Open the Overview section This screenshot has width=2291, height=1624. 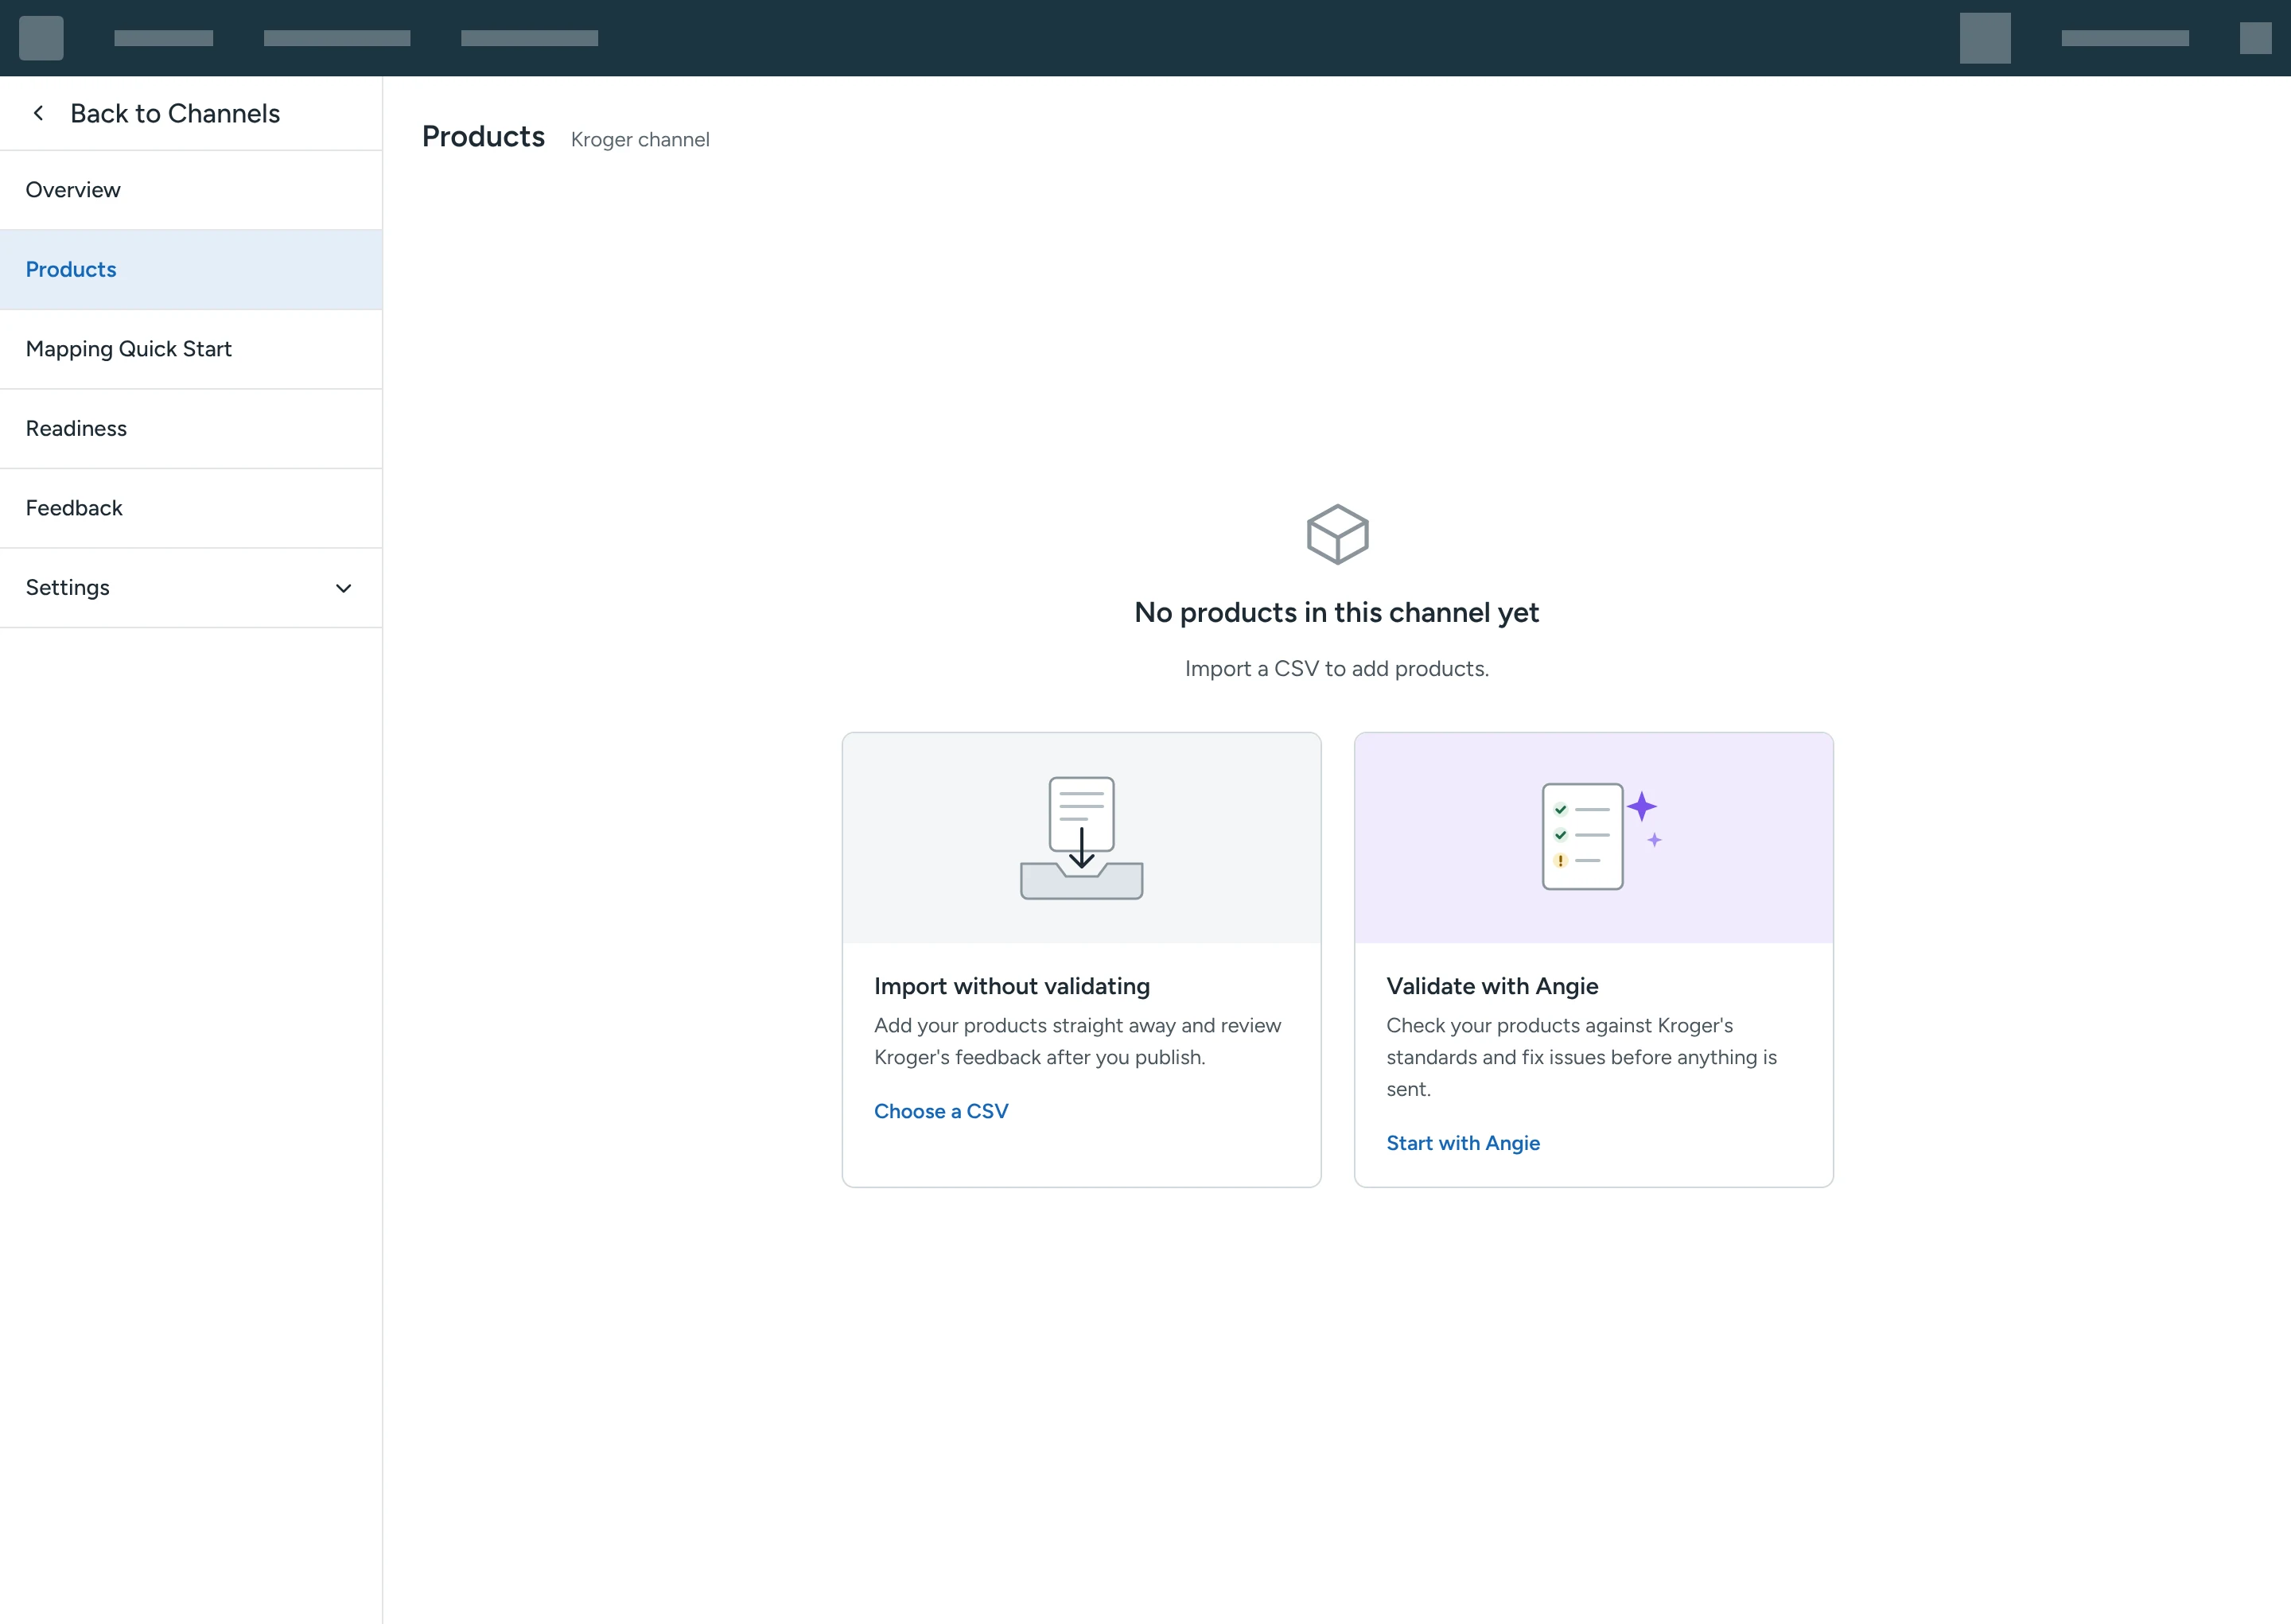[x=191, y=190]
